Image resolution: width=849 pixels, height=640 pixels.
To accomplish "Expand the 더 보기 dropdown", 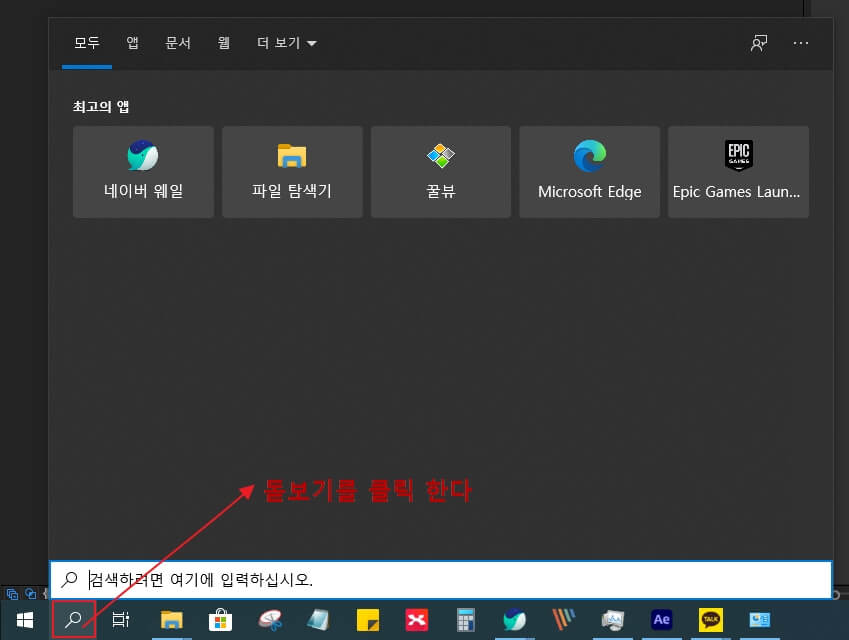I will pyautogui.click(x=287, y=43).
